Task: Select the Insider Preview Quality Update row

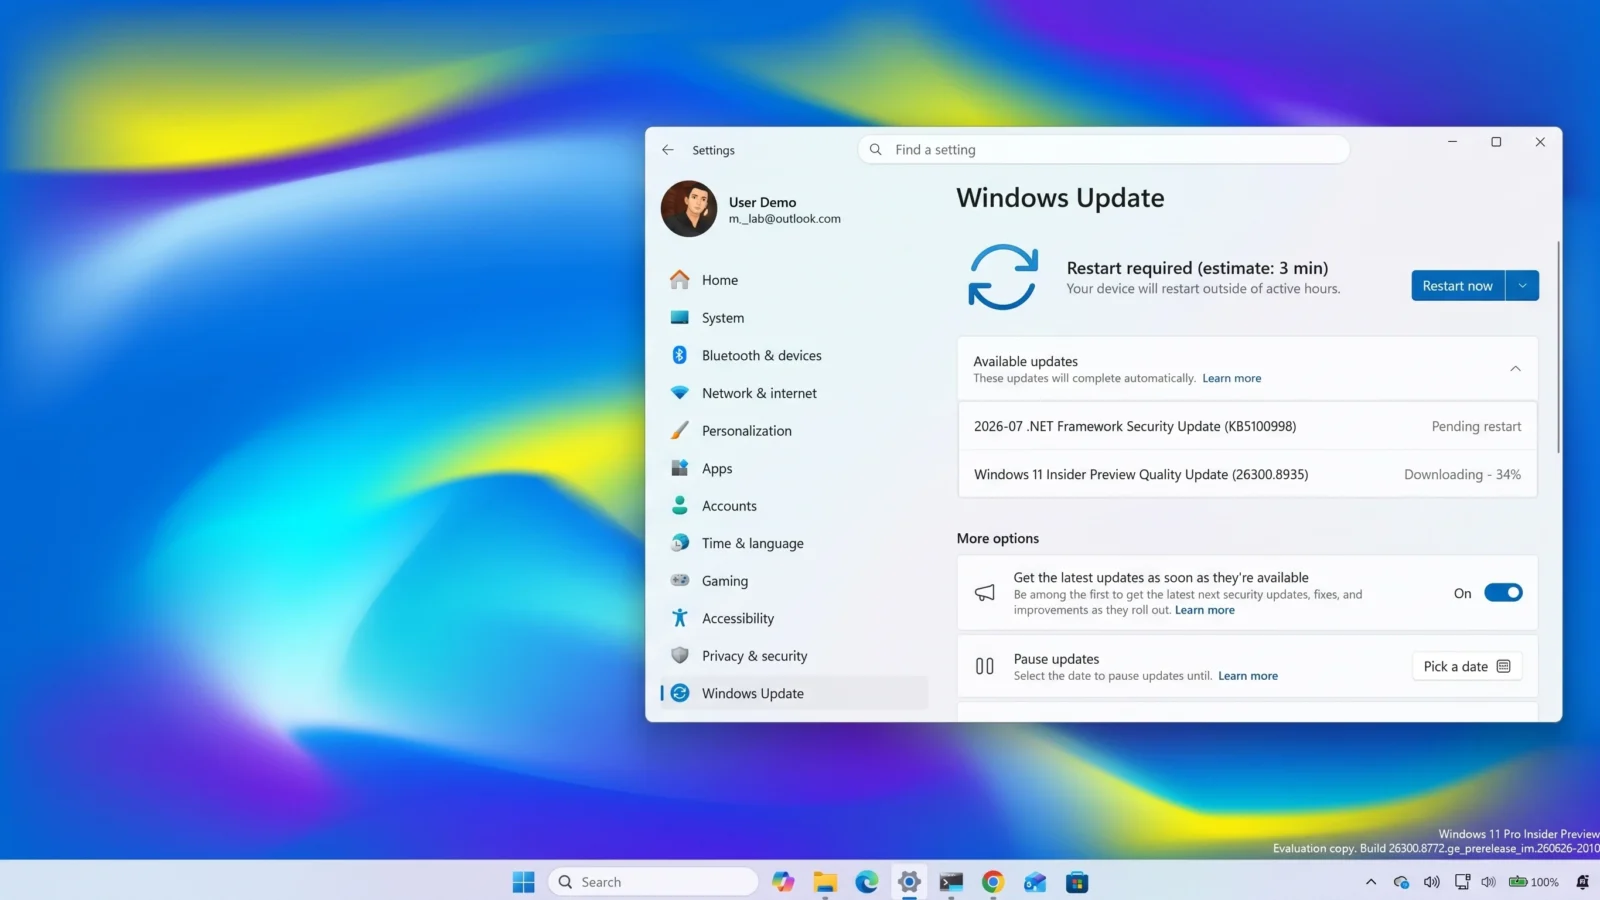Action: point(1247,474)
